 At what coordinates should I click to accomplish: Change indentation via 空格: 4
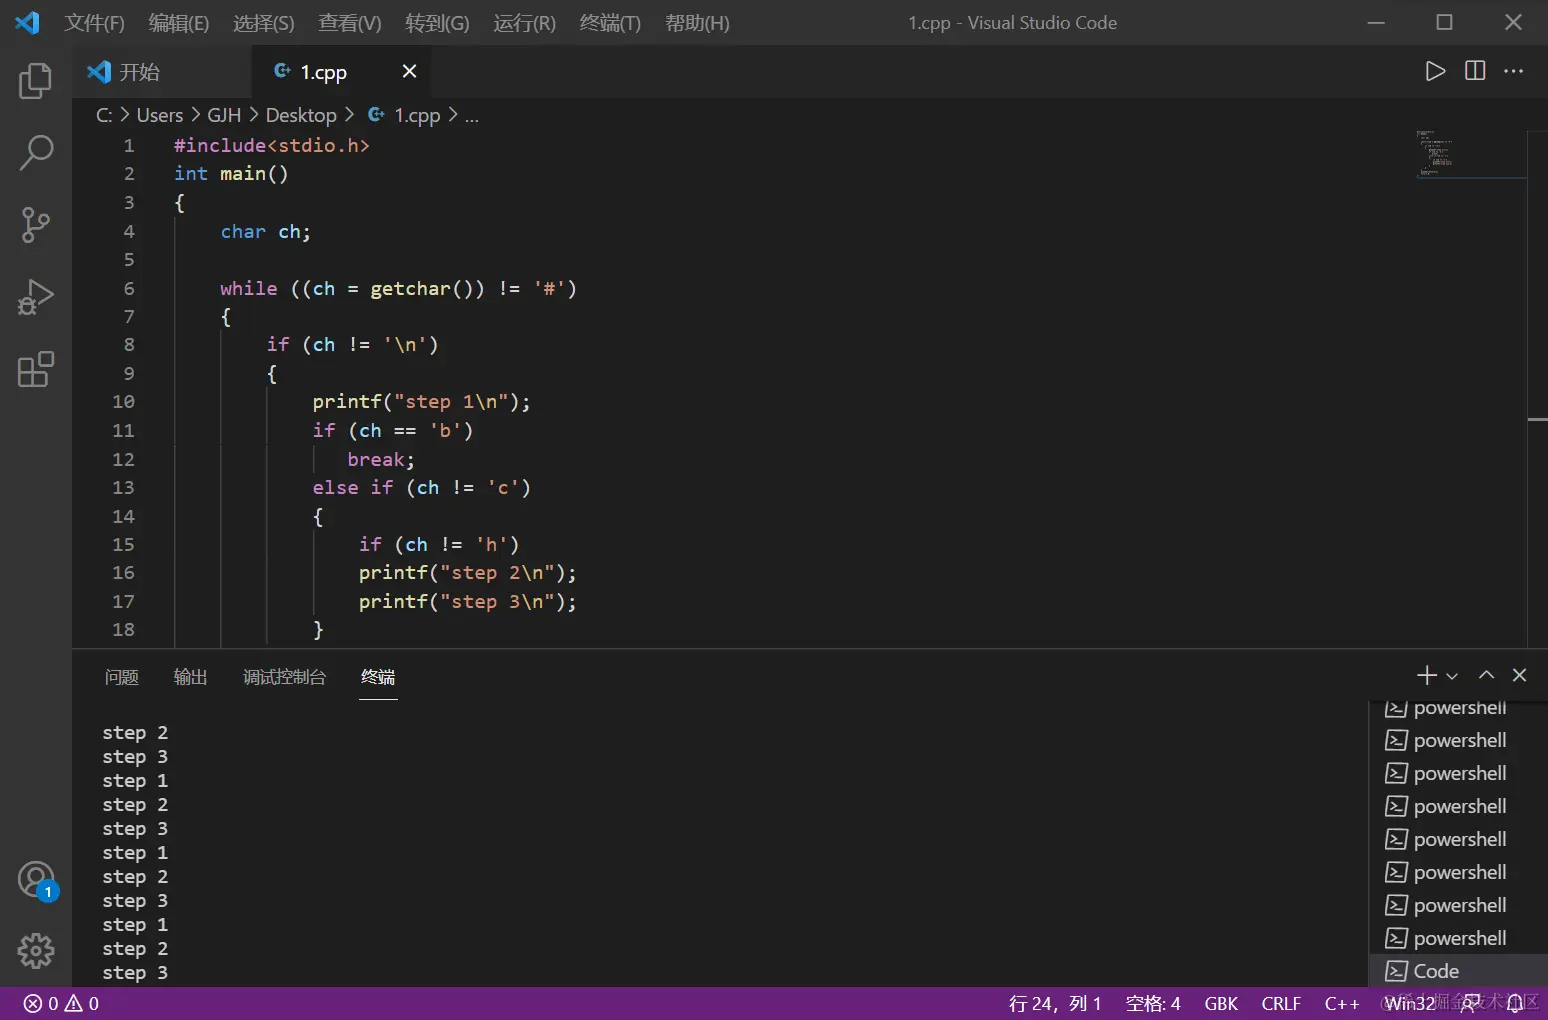point(1153,1004)
